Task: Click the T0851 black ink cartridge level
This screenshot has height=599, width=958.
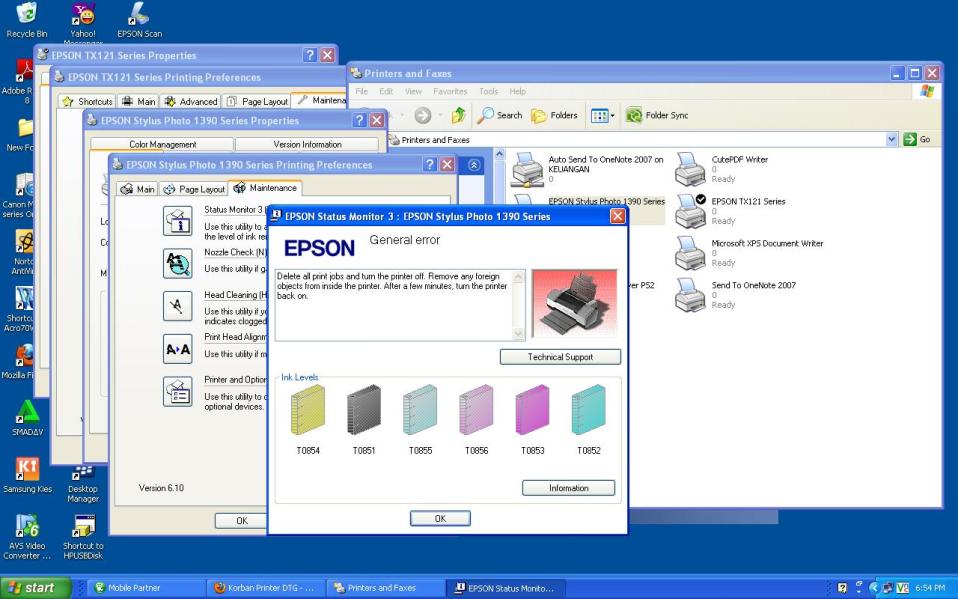Action: [364, 410]
